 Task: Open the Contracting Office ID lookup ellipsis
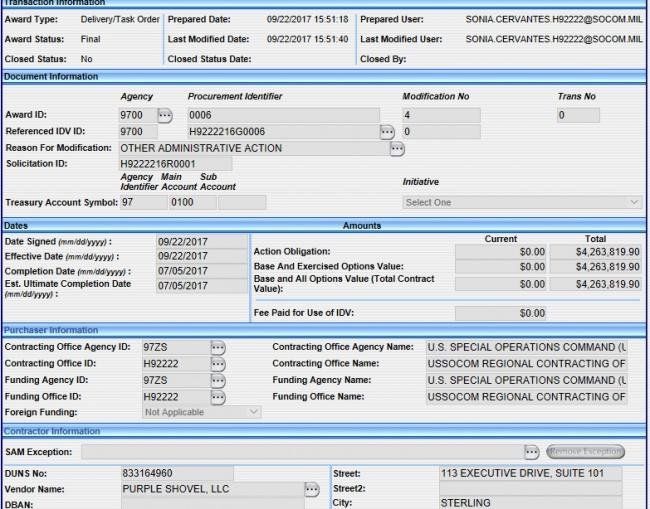218,364
